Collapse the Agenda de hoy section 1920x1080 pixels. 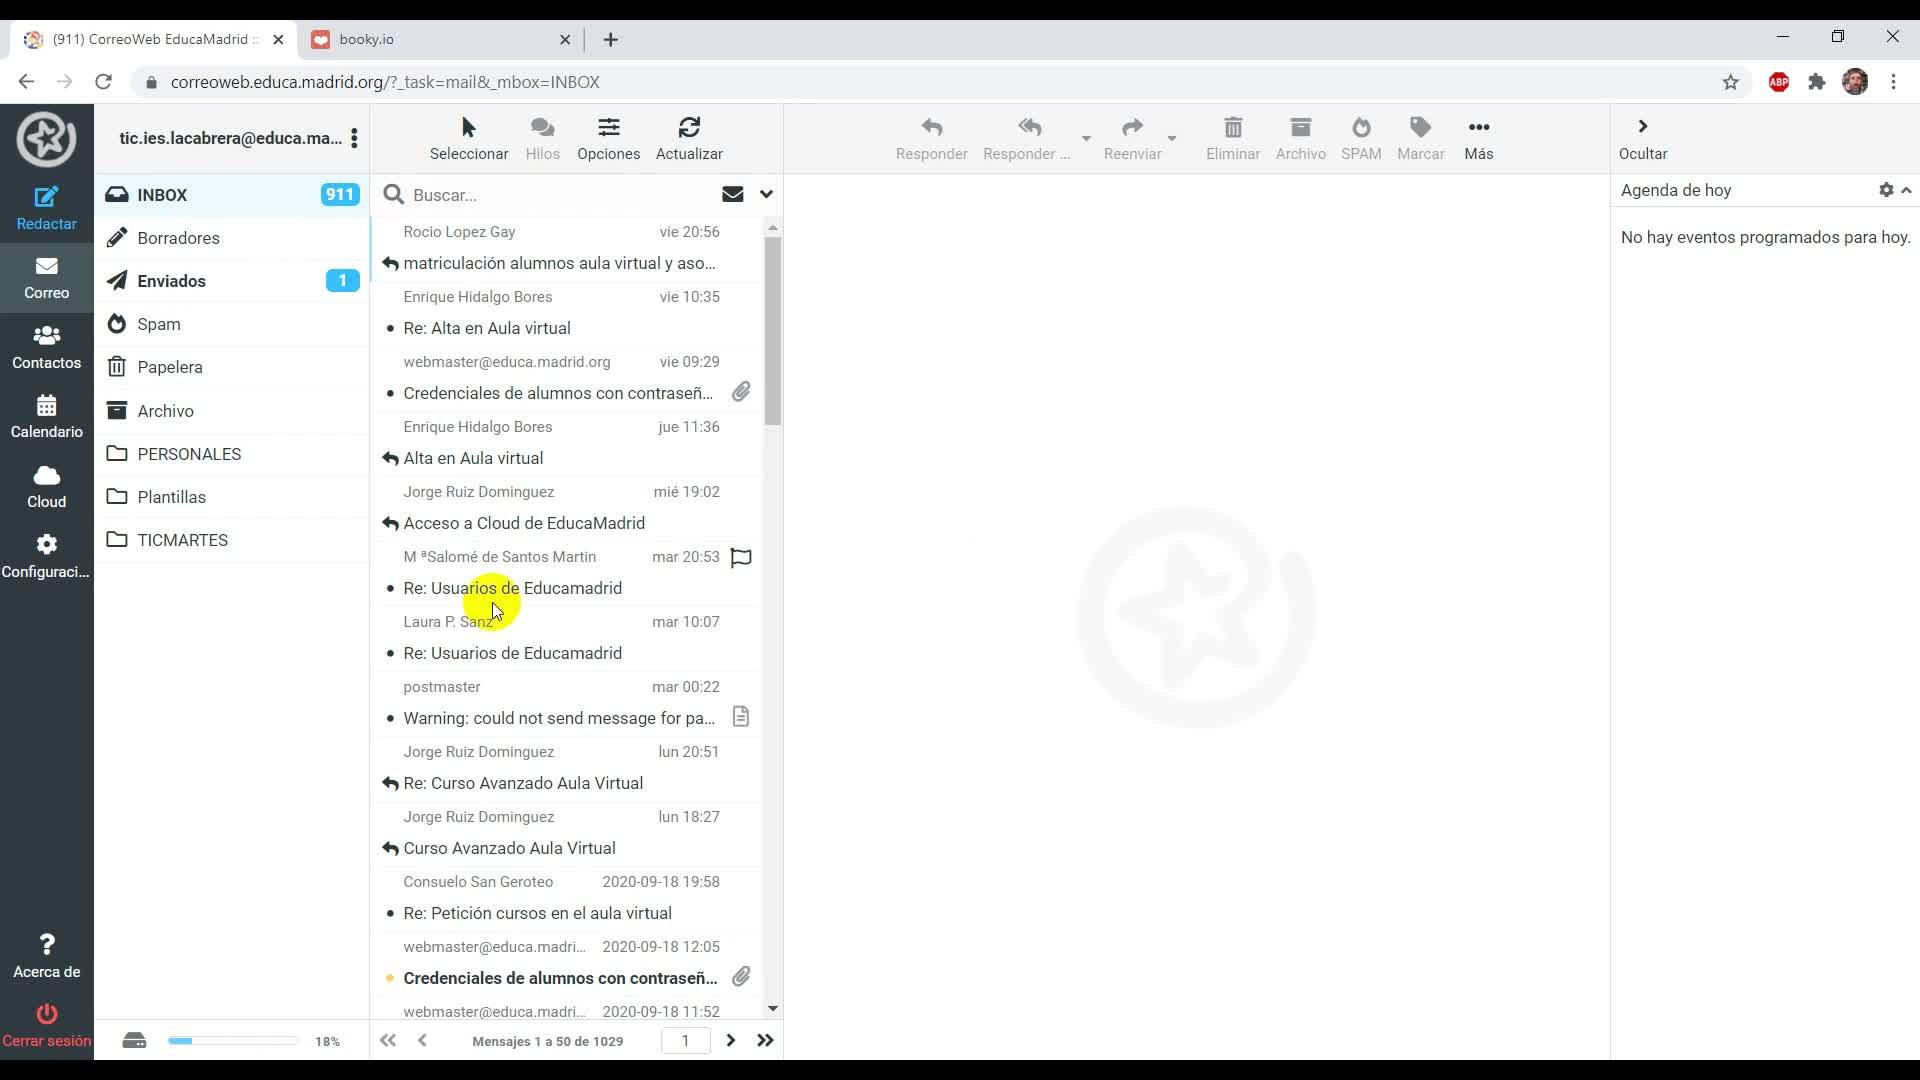pyautogui.click(x=1906, y=190)
